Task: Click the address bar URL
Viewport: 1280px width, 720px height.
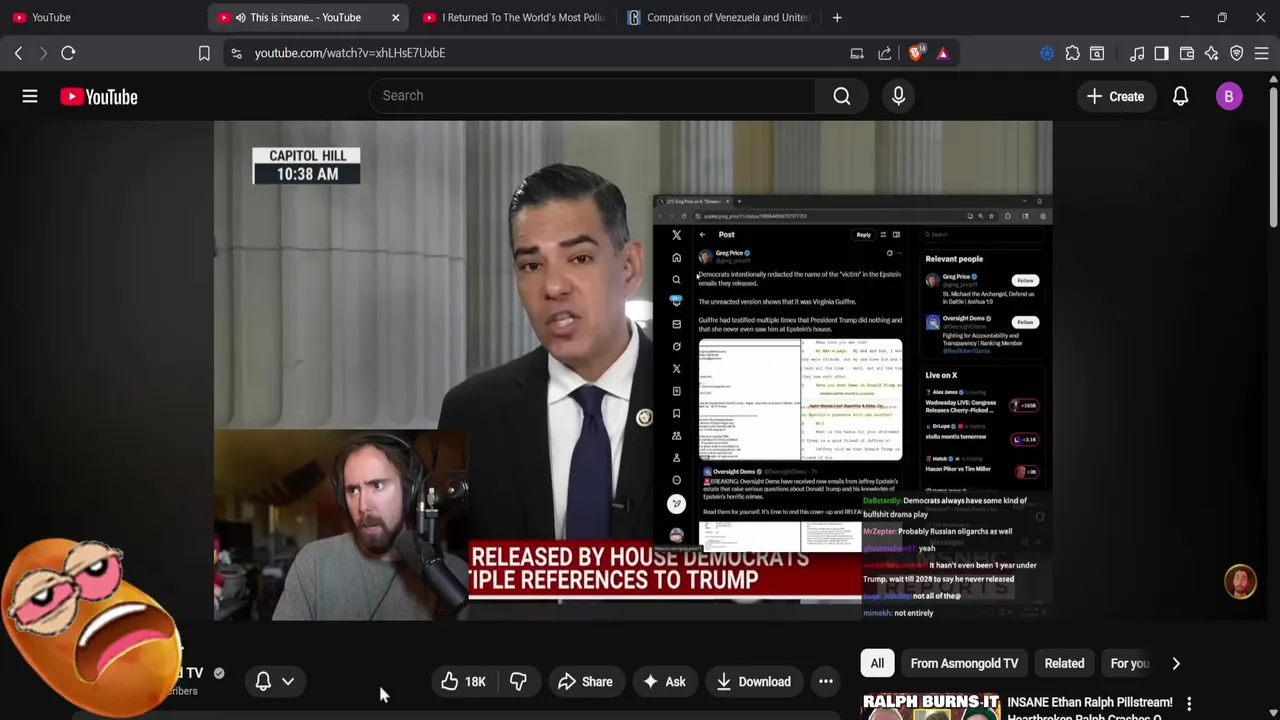Action: click(350, 53)
